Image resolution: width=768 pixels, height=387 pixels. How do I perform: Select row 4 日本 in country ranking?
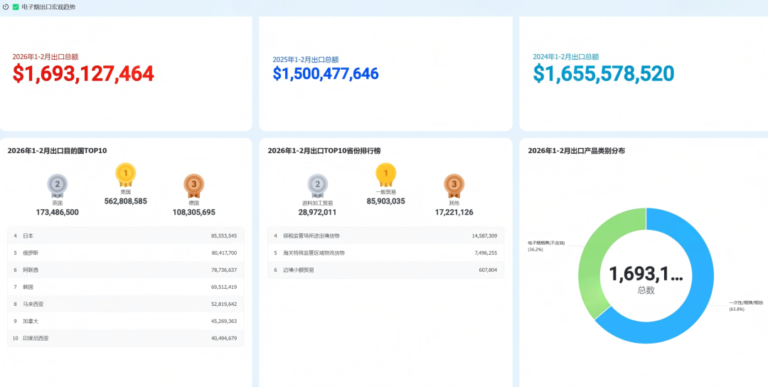pyautogui.click(x=125, y=236)
